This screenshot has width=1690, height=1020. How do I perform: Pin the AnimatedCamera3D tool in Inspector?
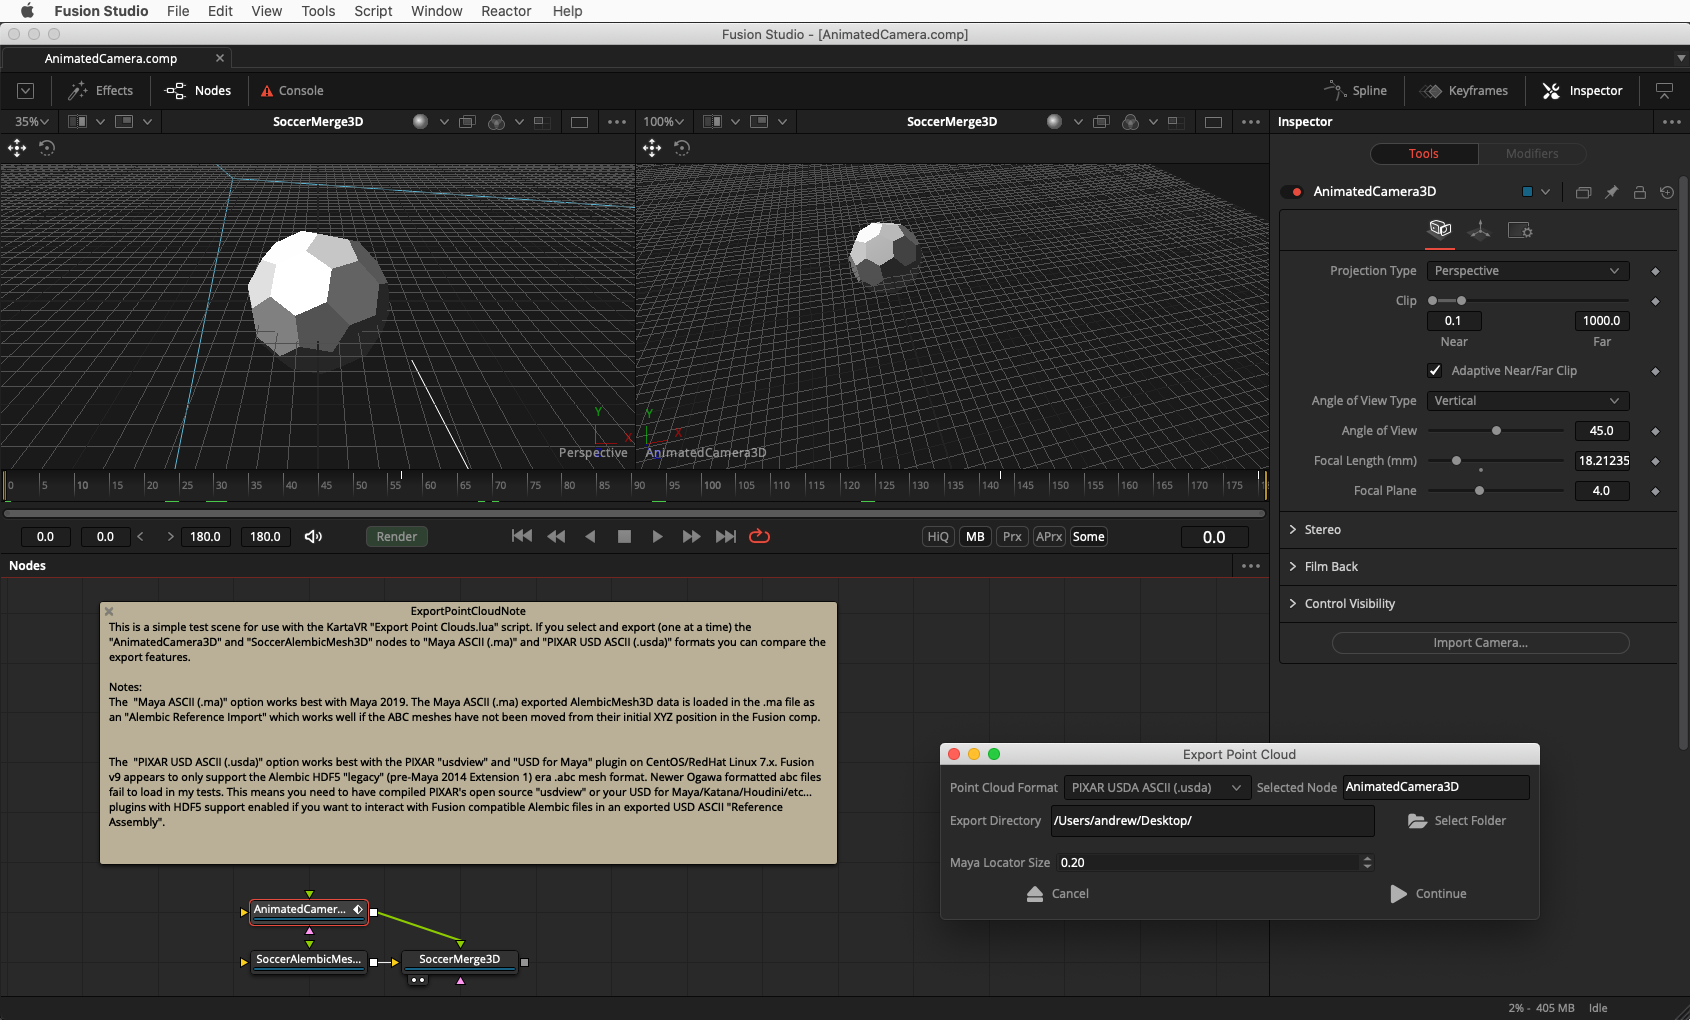pyautogui.click(x=1611, y=192)
